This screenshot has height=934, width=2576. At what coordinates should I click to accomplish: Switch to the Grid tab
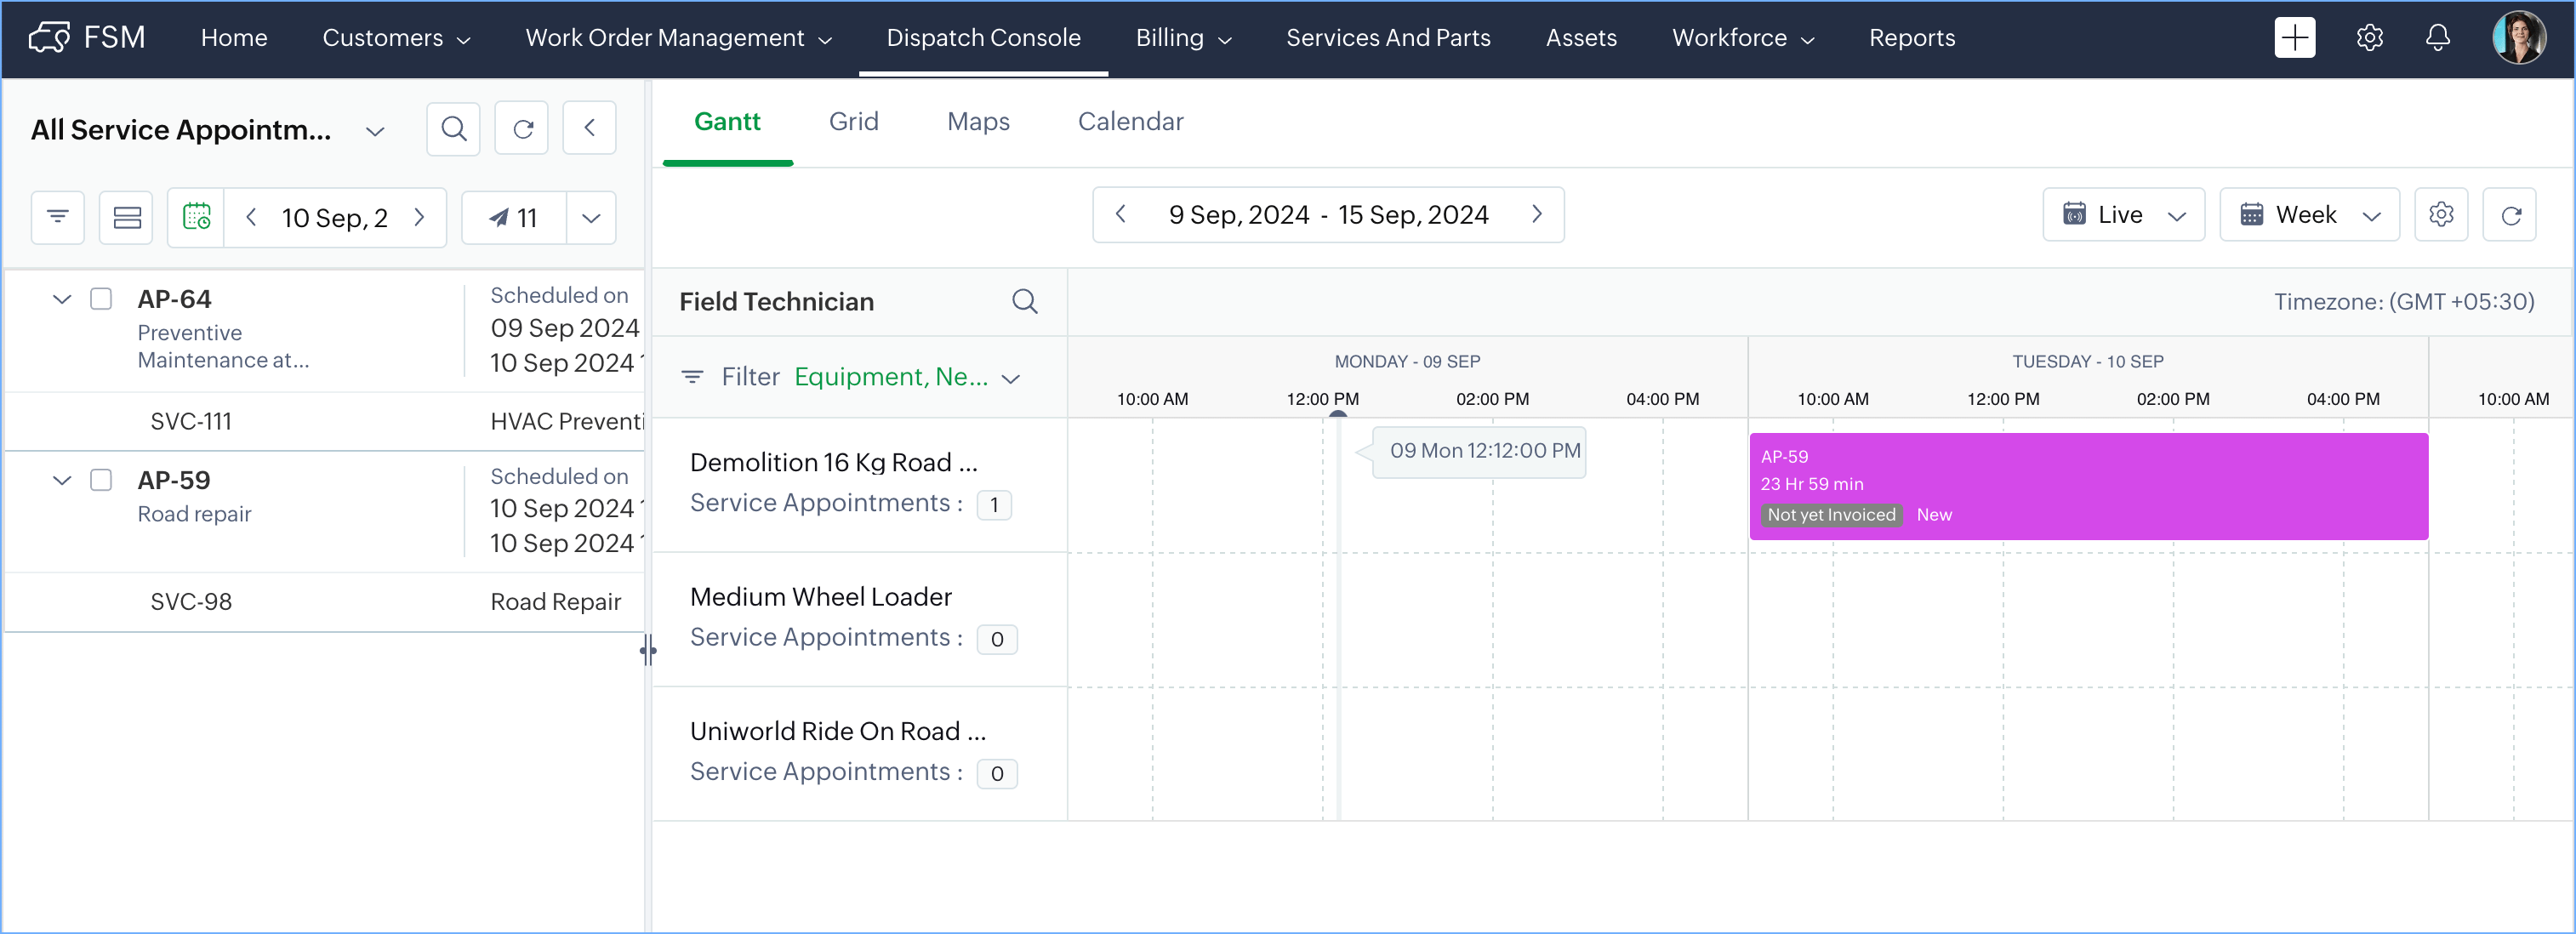[853, 122]
